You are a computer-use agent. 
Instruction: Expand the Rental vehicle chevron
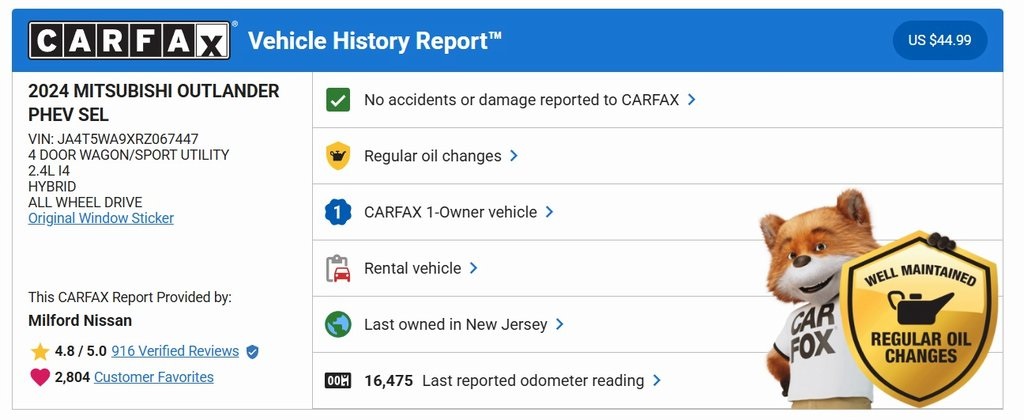[474, 268]
